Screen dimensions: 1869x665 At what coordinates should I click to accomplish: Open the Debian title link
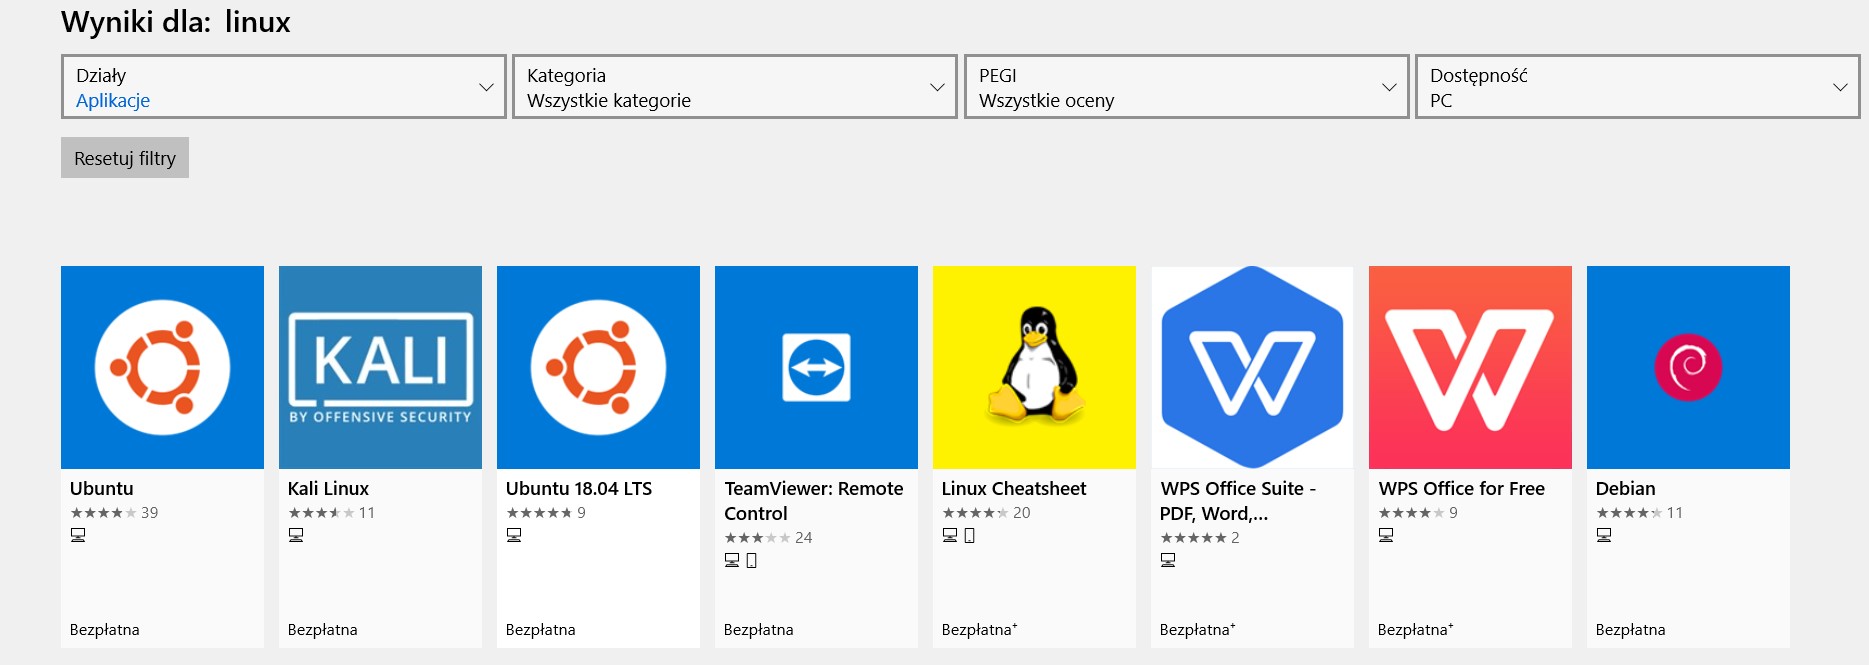click(1626, 488)
